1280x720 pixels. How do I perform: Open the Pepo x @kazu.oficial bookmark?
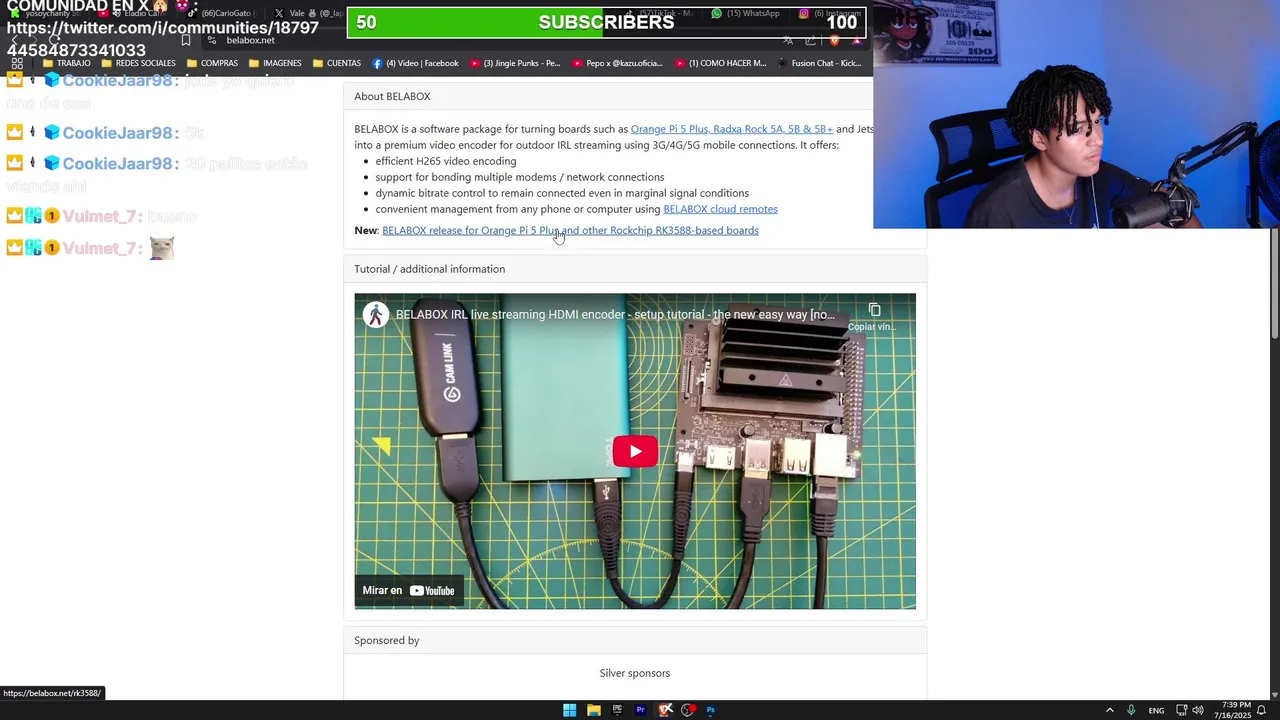(618, 63)
